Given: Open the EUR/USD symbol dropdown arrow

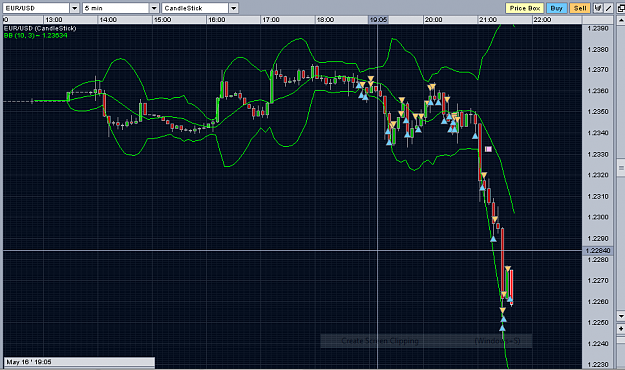Looking at the screenshot, I should 75,8.
